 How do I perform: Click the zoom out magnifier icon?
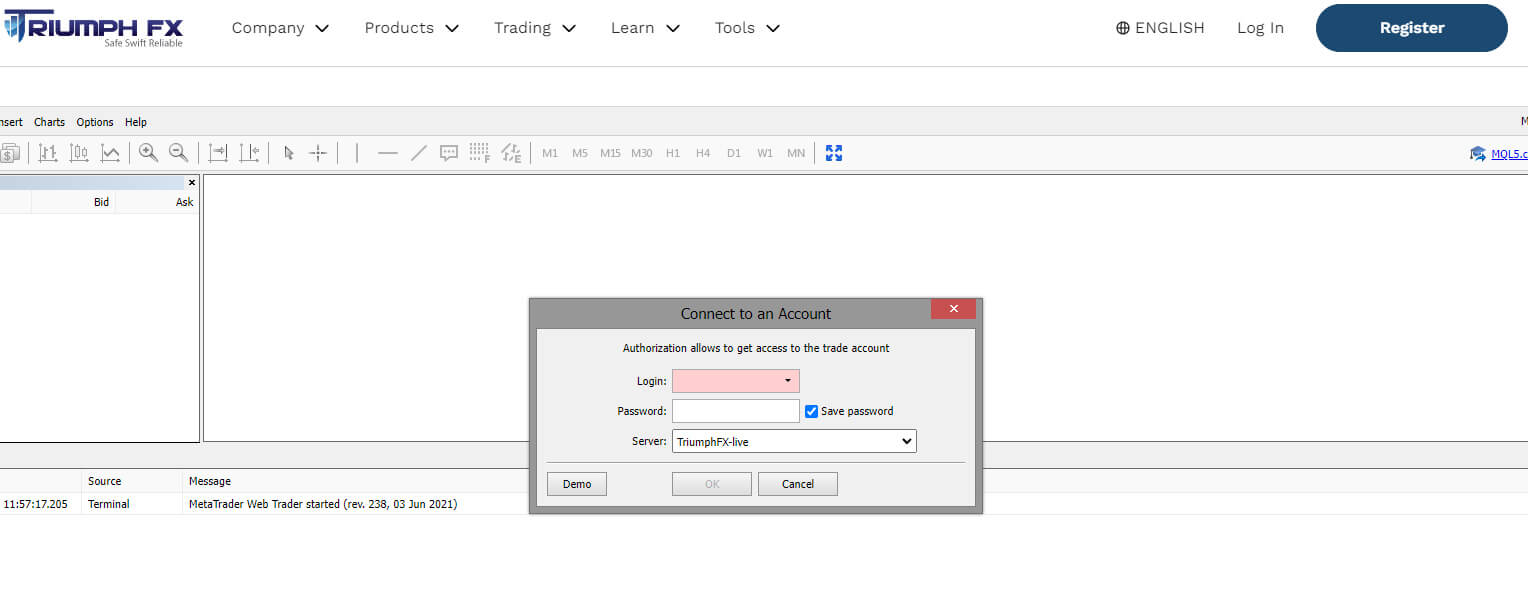178,153
